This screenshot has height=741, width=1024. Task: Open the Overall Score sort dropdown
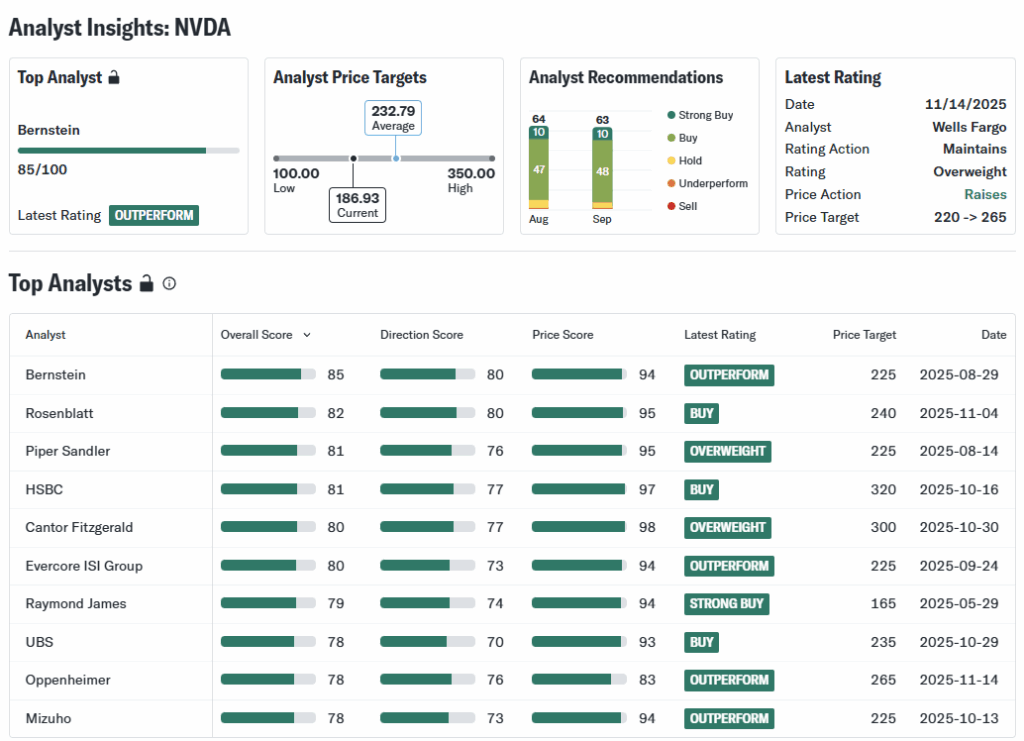[305, 335]
